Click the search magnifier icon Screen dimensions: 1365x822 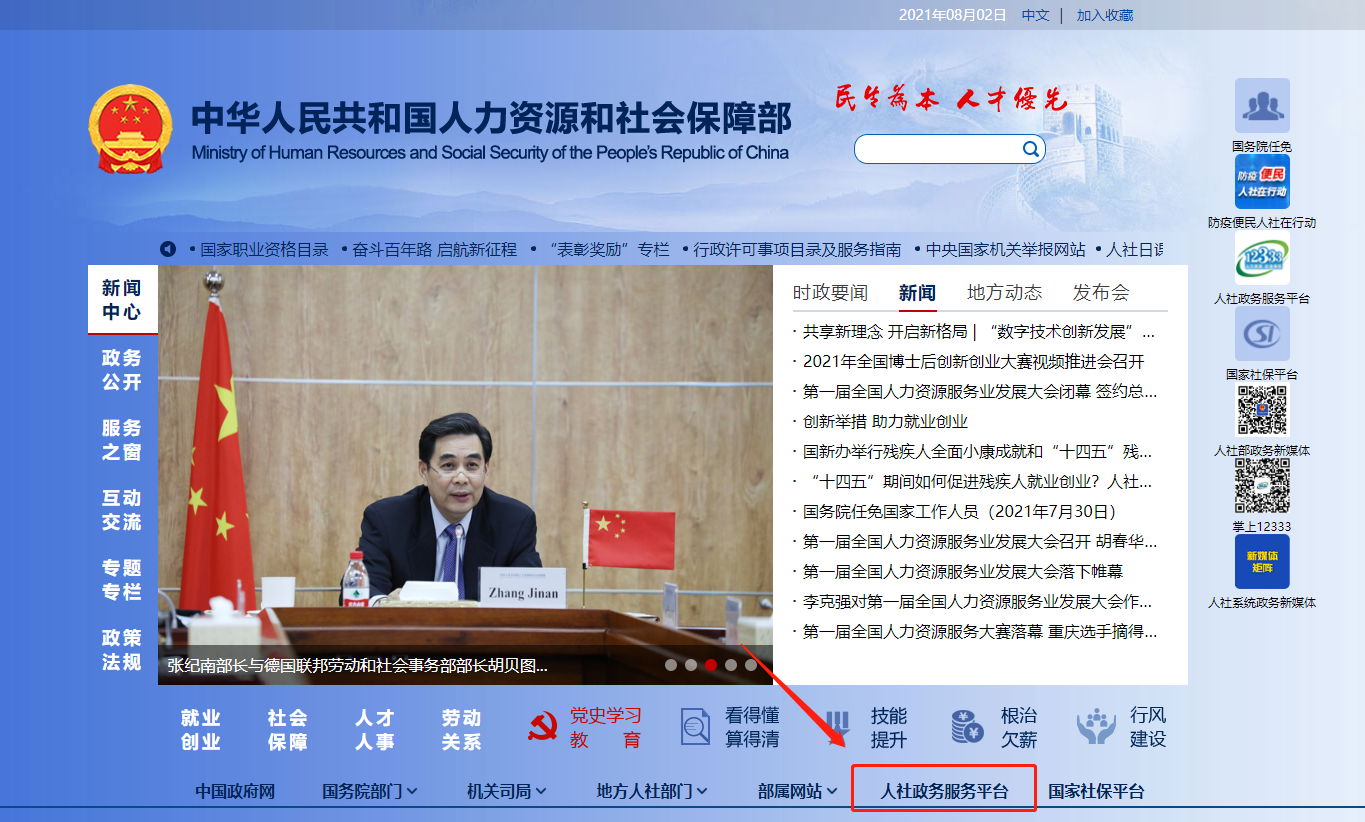pos(1030,149)
